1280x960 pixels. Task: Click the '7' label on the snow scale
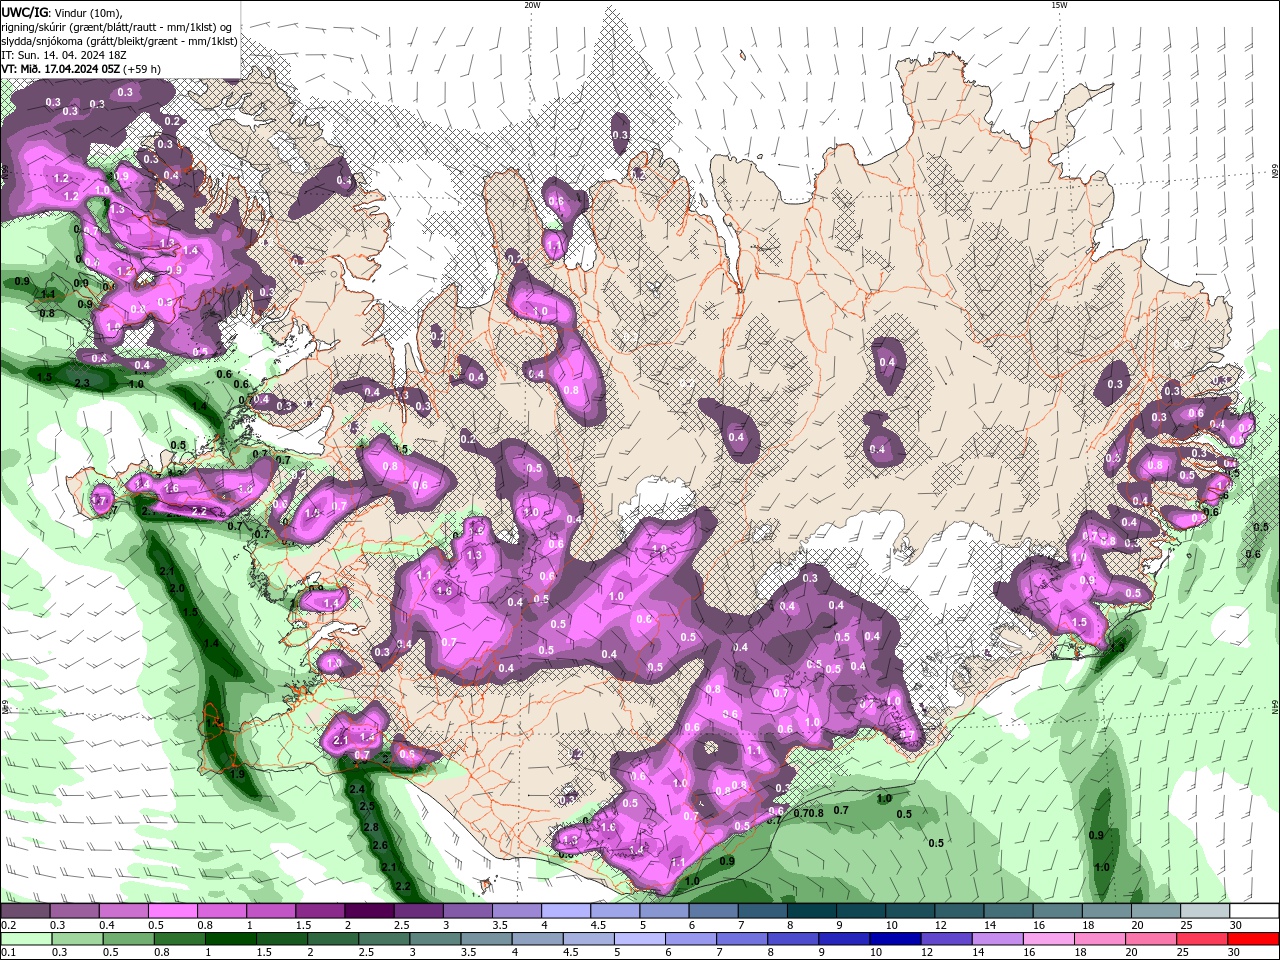740,925
